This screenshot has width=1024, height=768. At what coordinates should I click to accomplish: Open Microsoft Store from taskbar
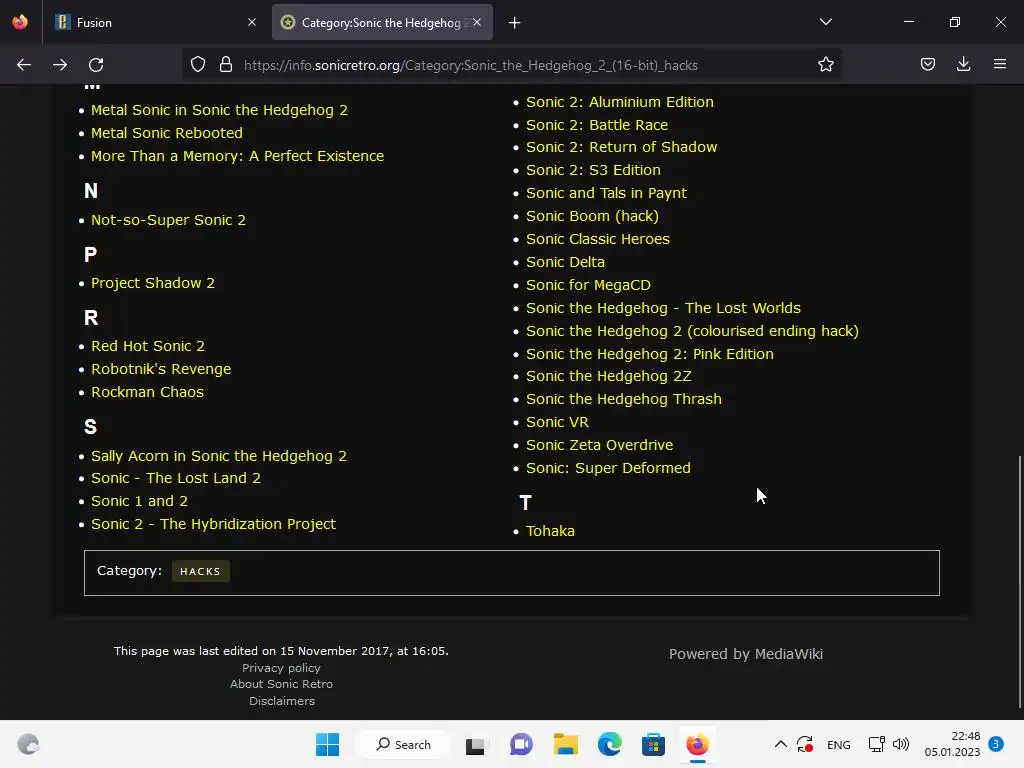[x=653, y=744]
